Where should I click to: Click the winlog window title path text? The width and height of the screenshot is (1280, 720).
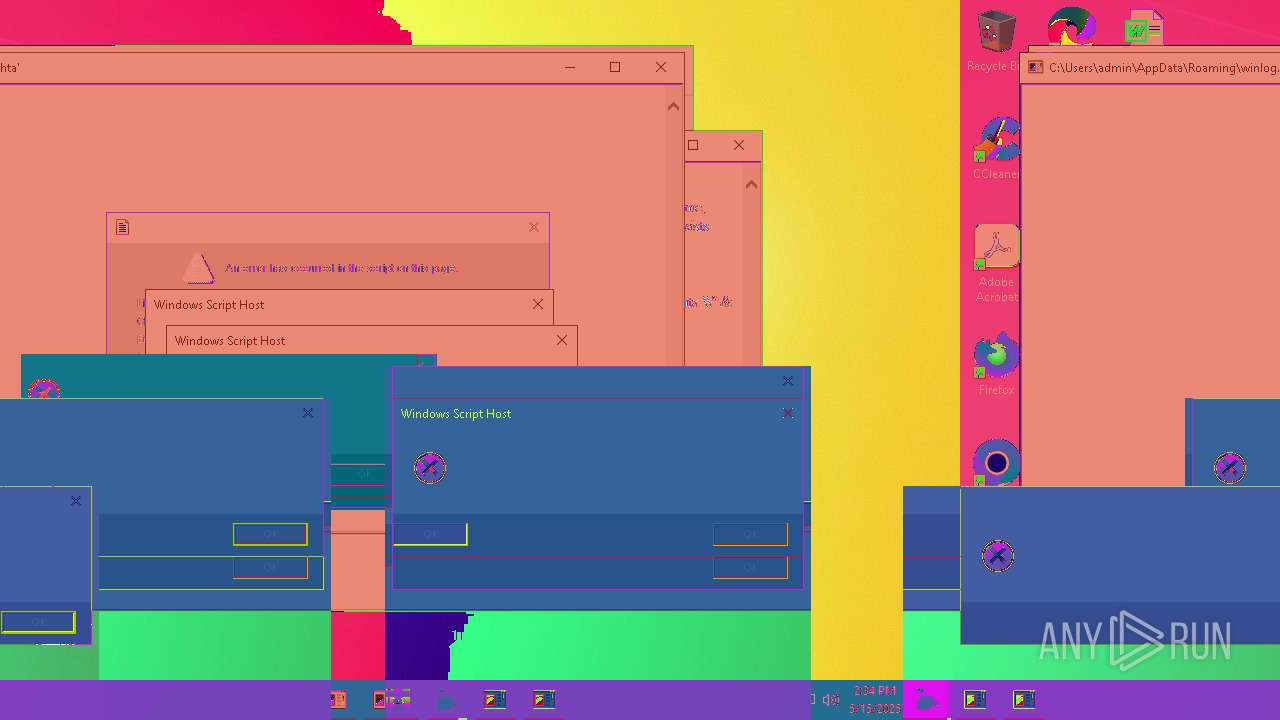coord(1163,68)
